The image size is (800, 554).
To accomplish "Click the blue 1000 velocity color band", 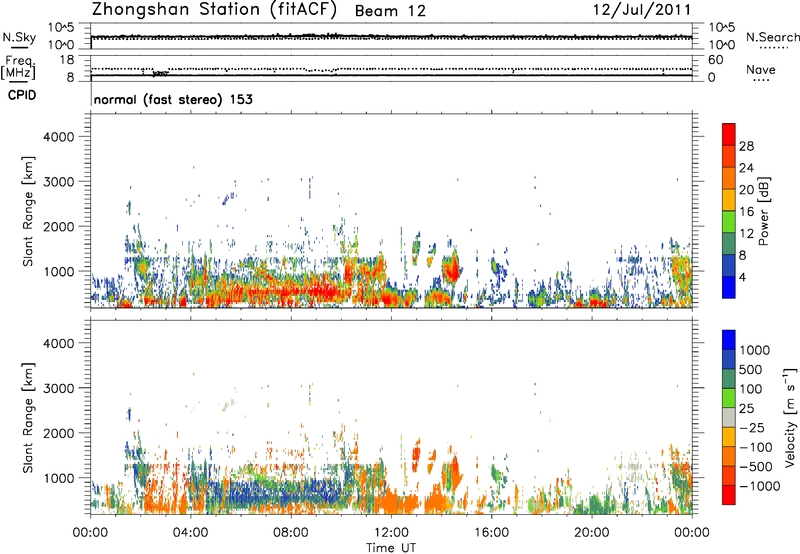I will point(729,340).
